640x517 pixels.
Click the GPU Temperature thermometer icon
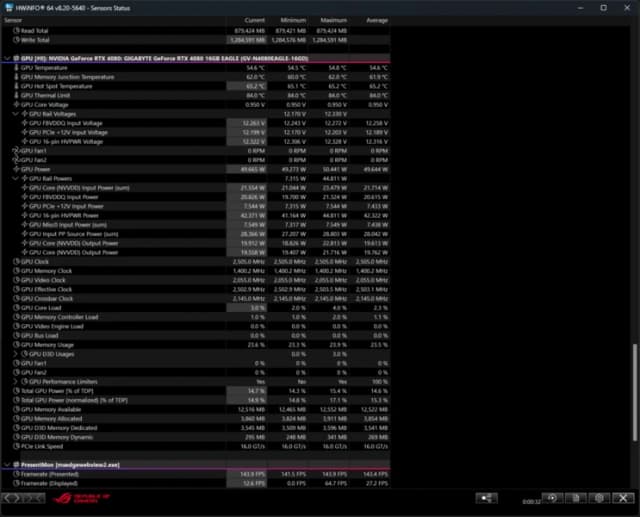point(16,68)
